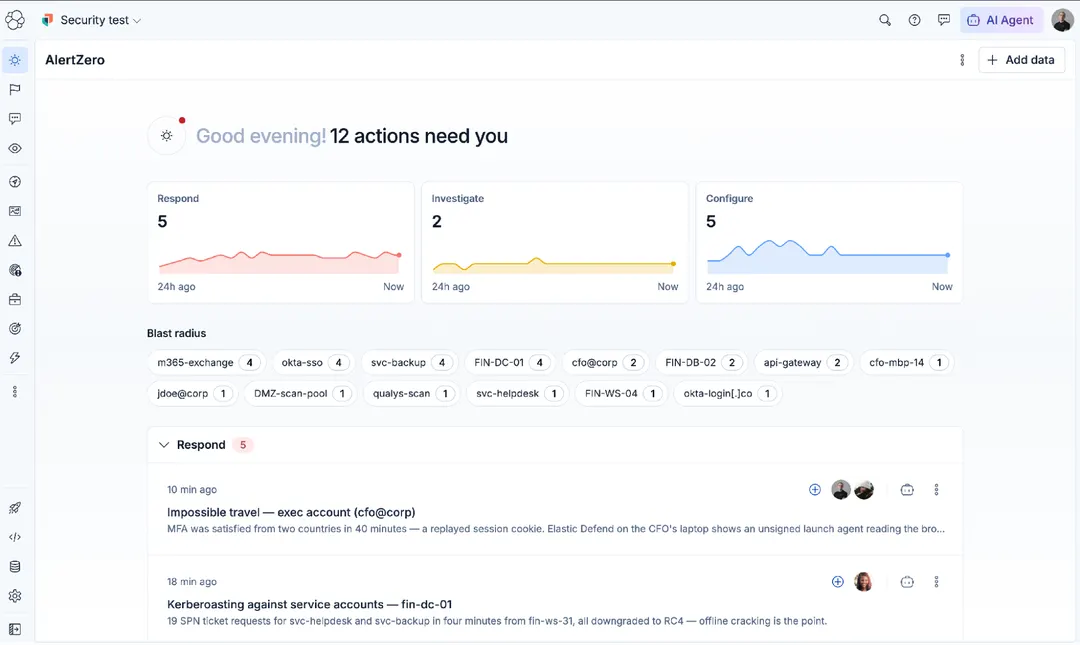Select the cfo@corp blast radius chip

pyautogui.click(x=605, y=362)
